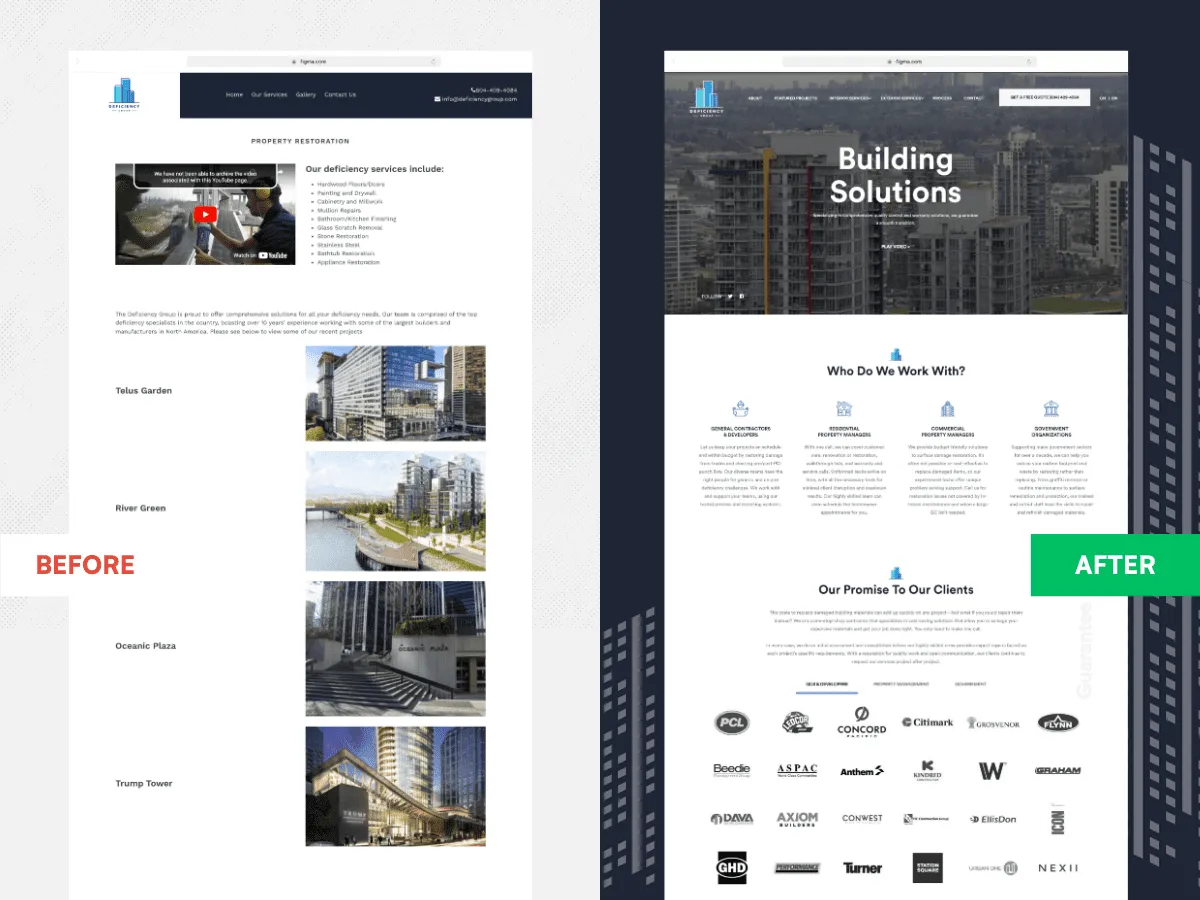Click the Station Square logo
The width and height of the screenshot is (1200, 900).
[928, 867]
